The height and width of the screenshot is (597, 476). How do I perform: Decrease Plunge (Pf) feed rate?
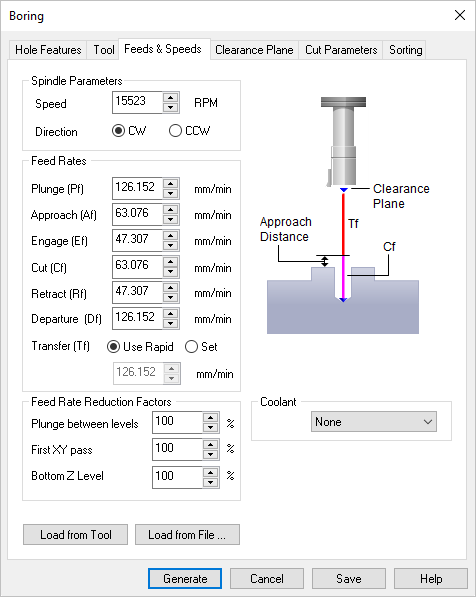click(x=171, y=193)
